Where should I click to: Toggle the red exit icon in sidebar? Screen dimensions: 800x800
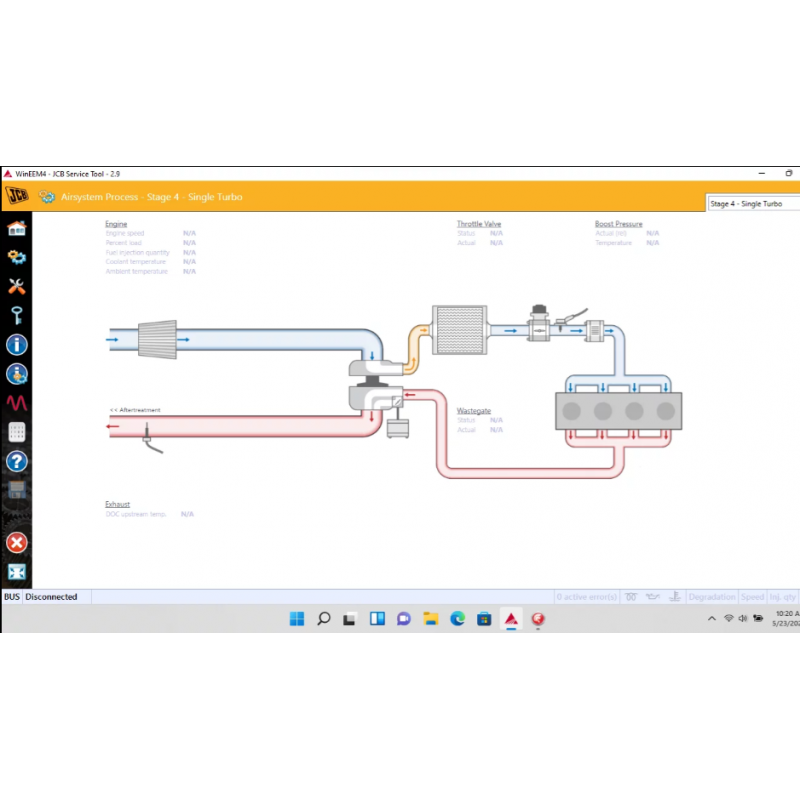point(17,542)
